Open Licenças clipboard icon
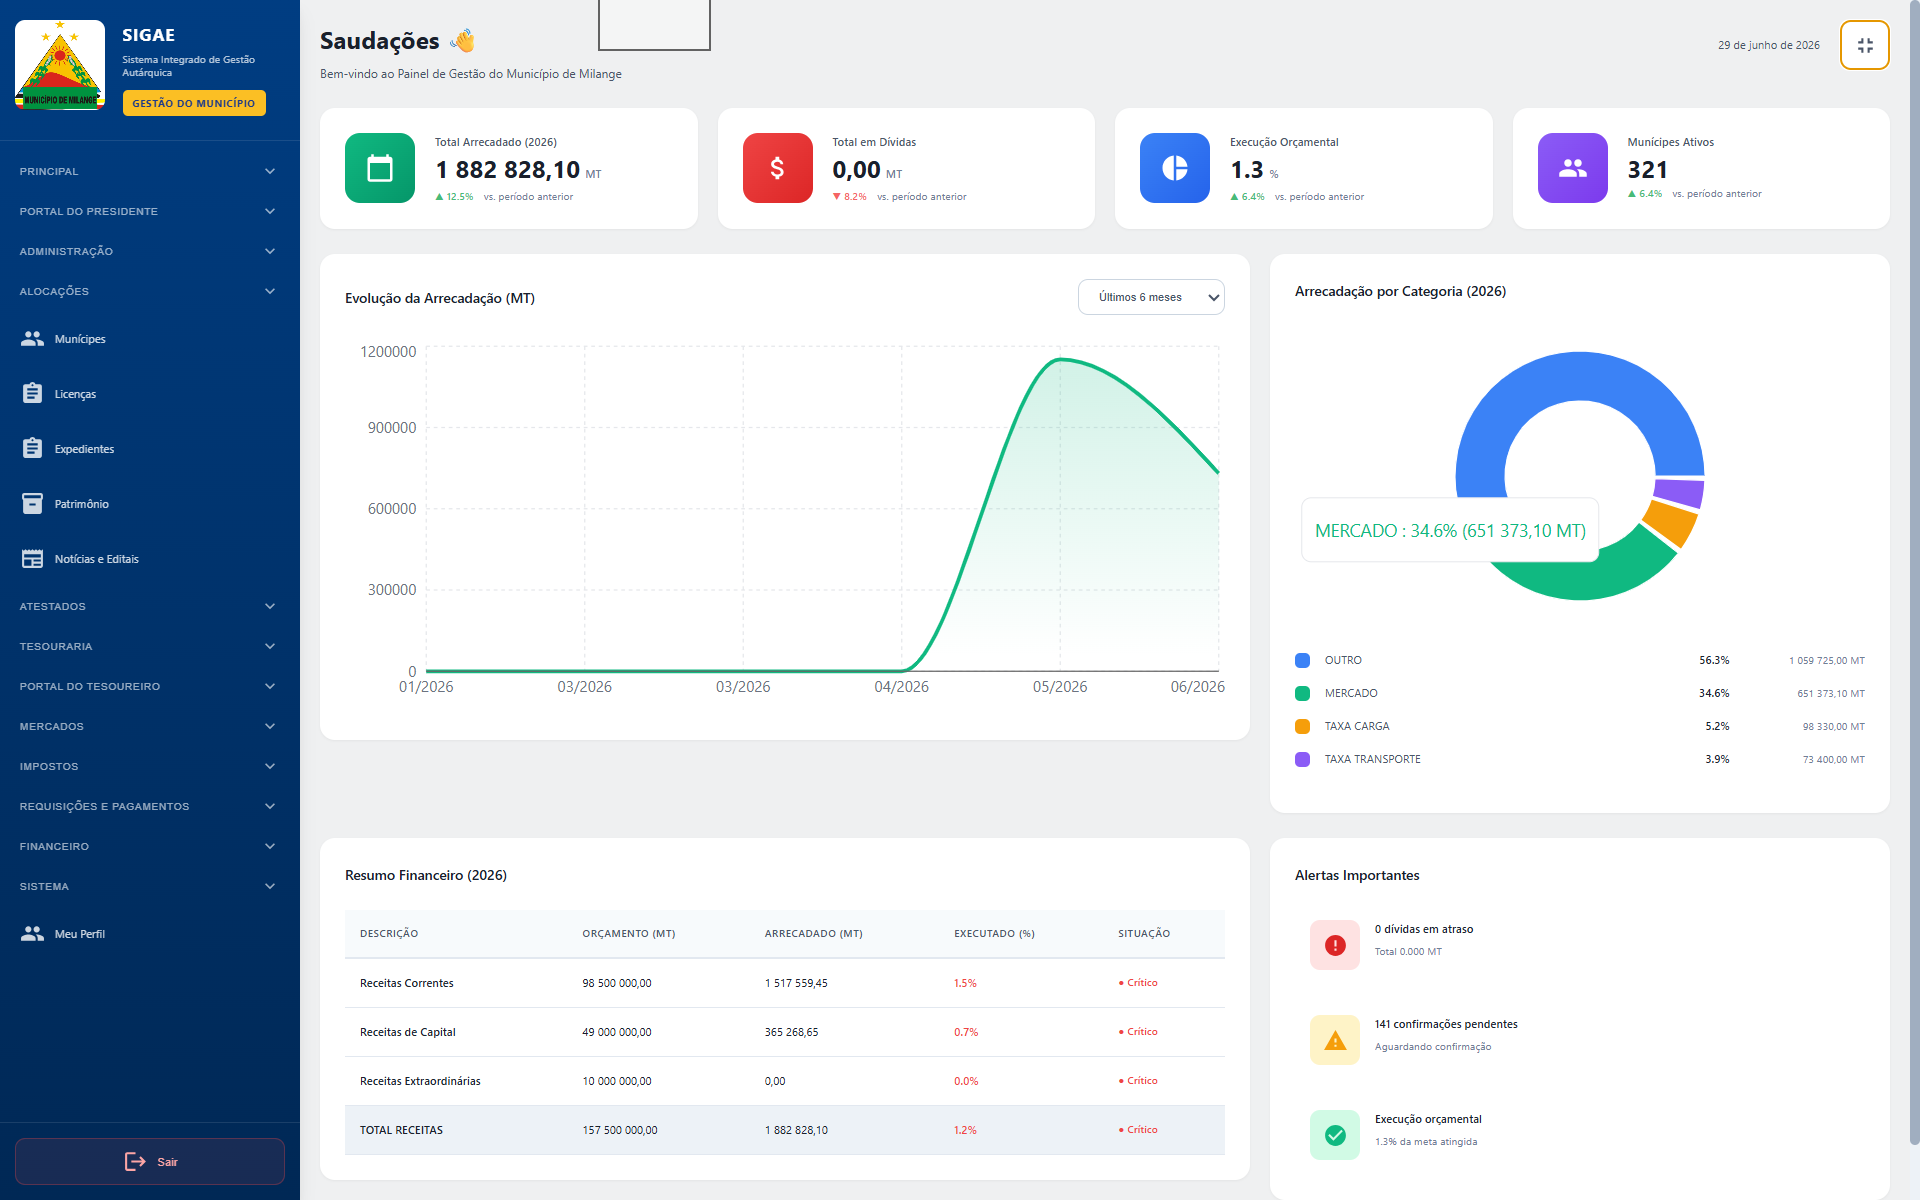Image resolution: width=1920 pixels, height=1200 pixels. click(x=32, y=393)
